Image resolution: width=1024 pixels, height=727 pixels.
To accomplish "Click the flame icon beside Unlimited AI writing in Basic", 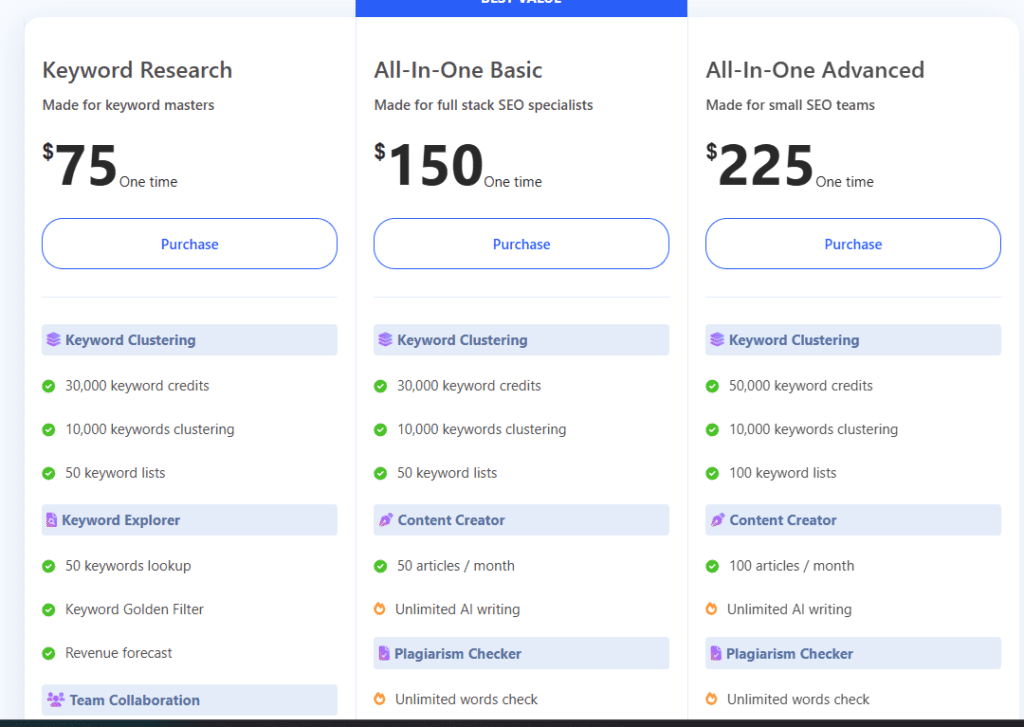I will pyautogui.click(x=380, y=609).
